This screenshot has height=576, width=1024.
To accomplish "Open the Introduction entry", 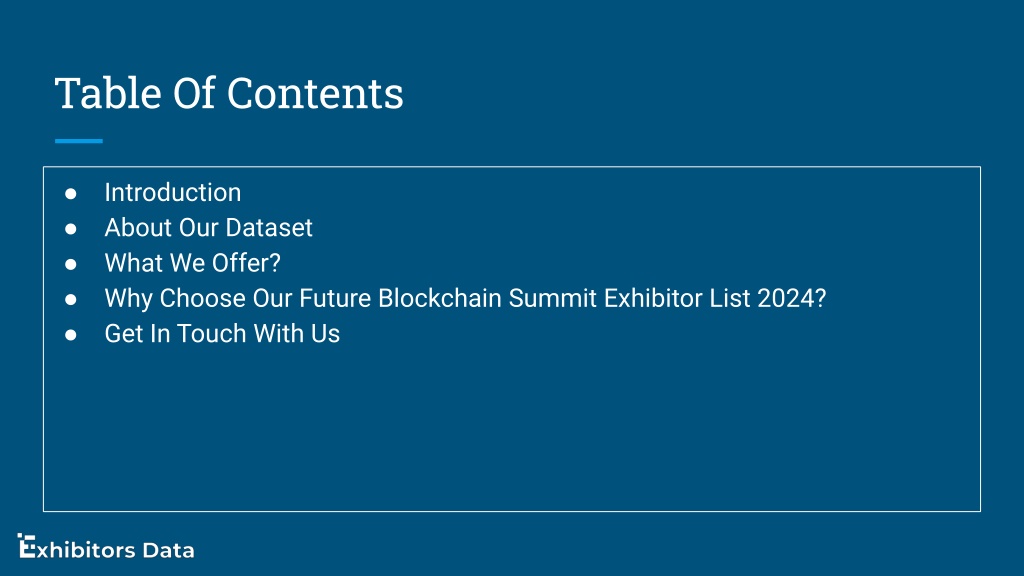I will coord(172,193).
